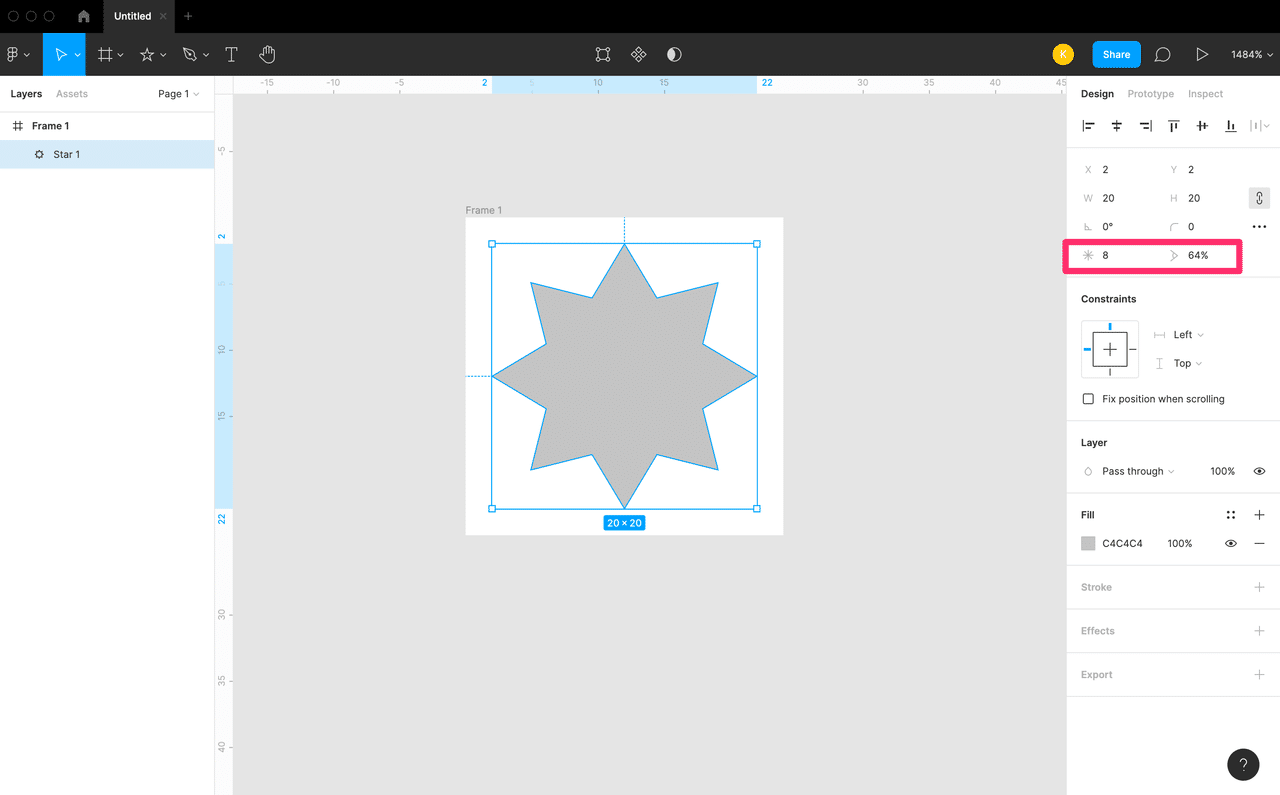Screen dimensions: 1280x795
Task: Switch to the Prototype tab
Action: [1150, 94]
